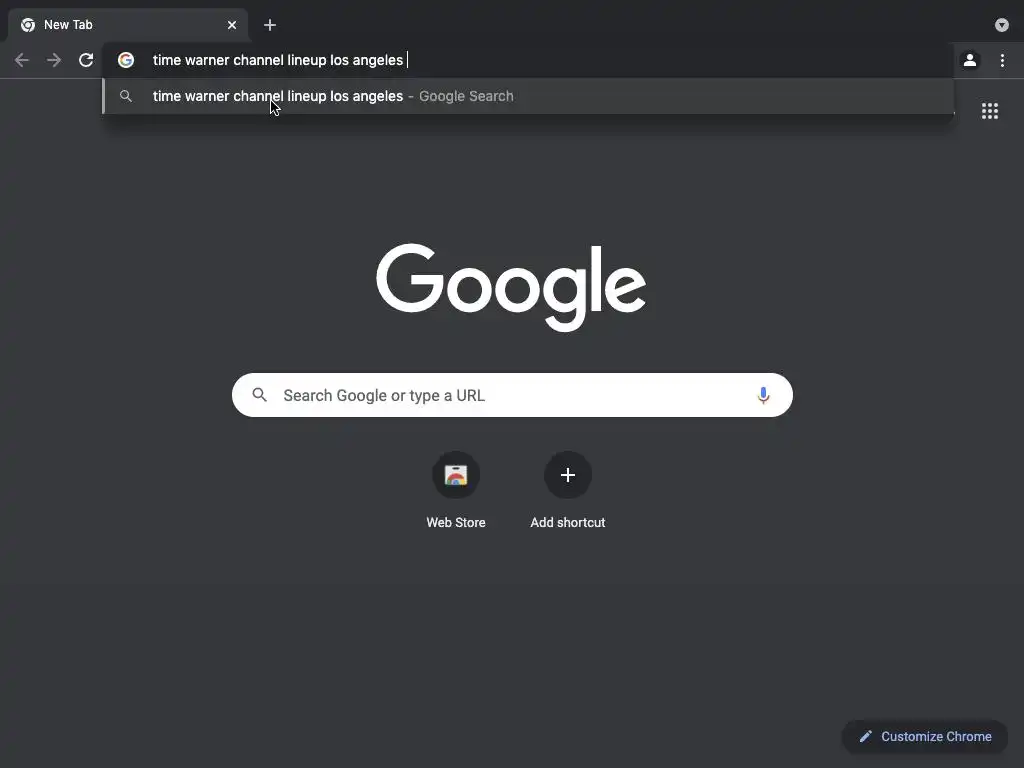The height and width of the screenshot is (768, 1024).
Task: Click the Web Store label
Action: click(456, 522)
